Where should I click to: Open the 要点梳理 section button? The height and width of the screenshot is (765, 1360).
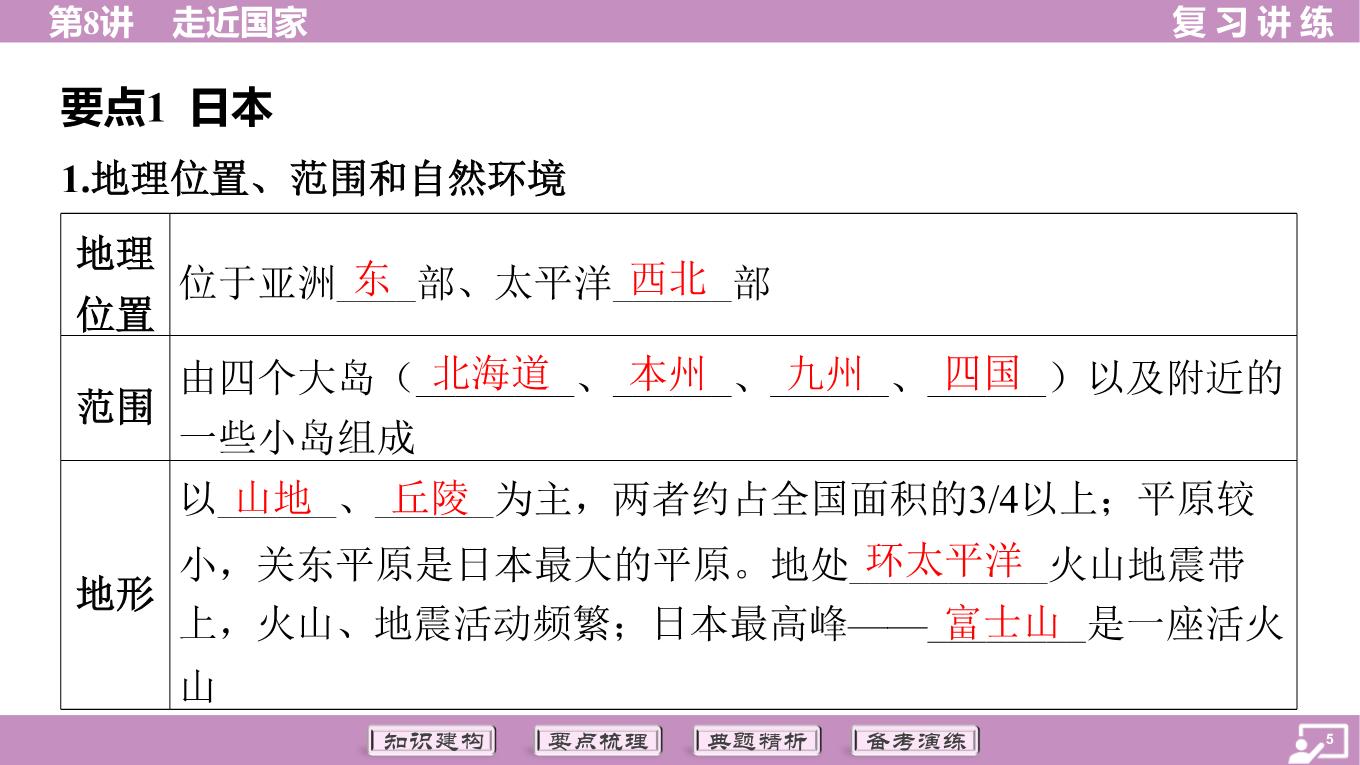[x=598, y=741]
